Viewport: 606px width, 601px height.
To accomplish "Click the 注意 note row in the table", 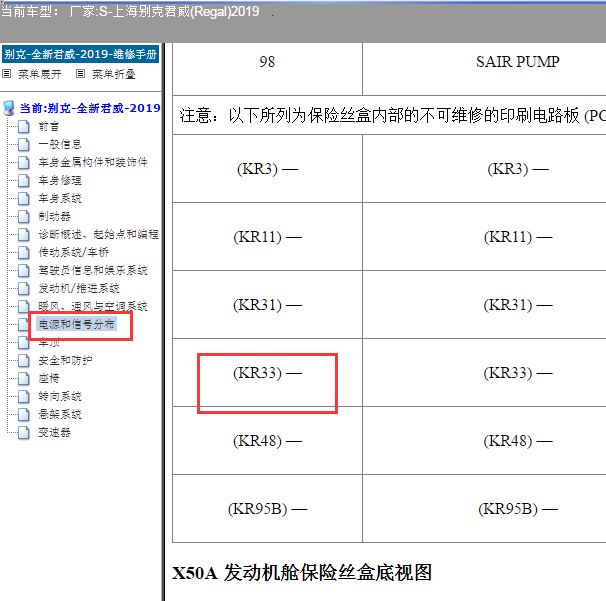I will tap(389, 115).
